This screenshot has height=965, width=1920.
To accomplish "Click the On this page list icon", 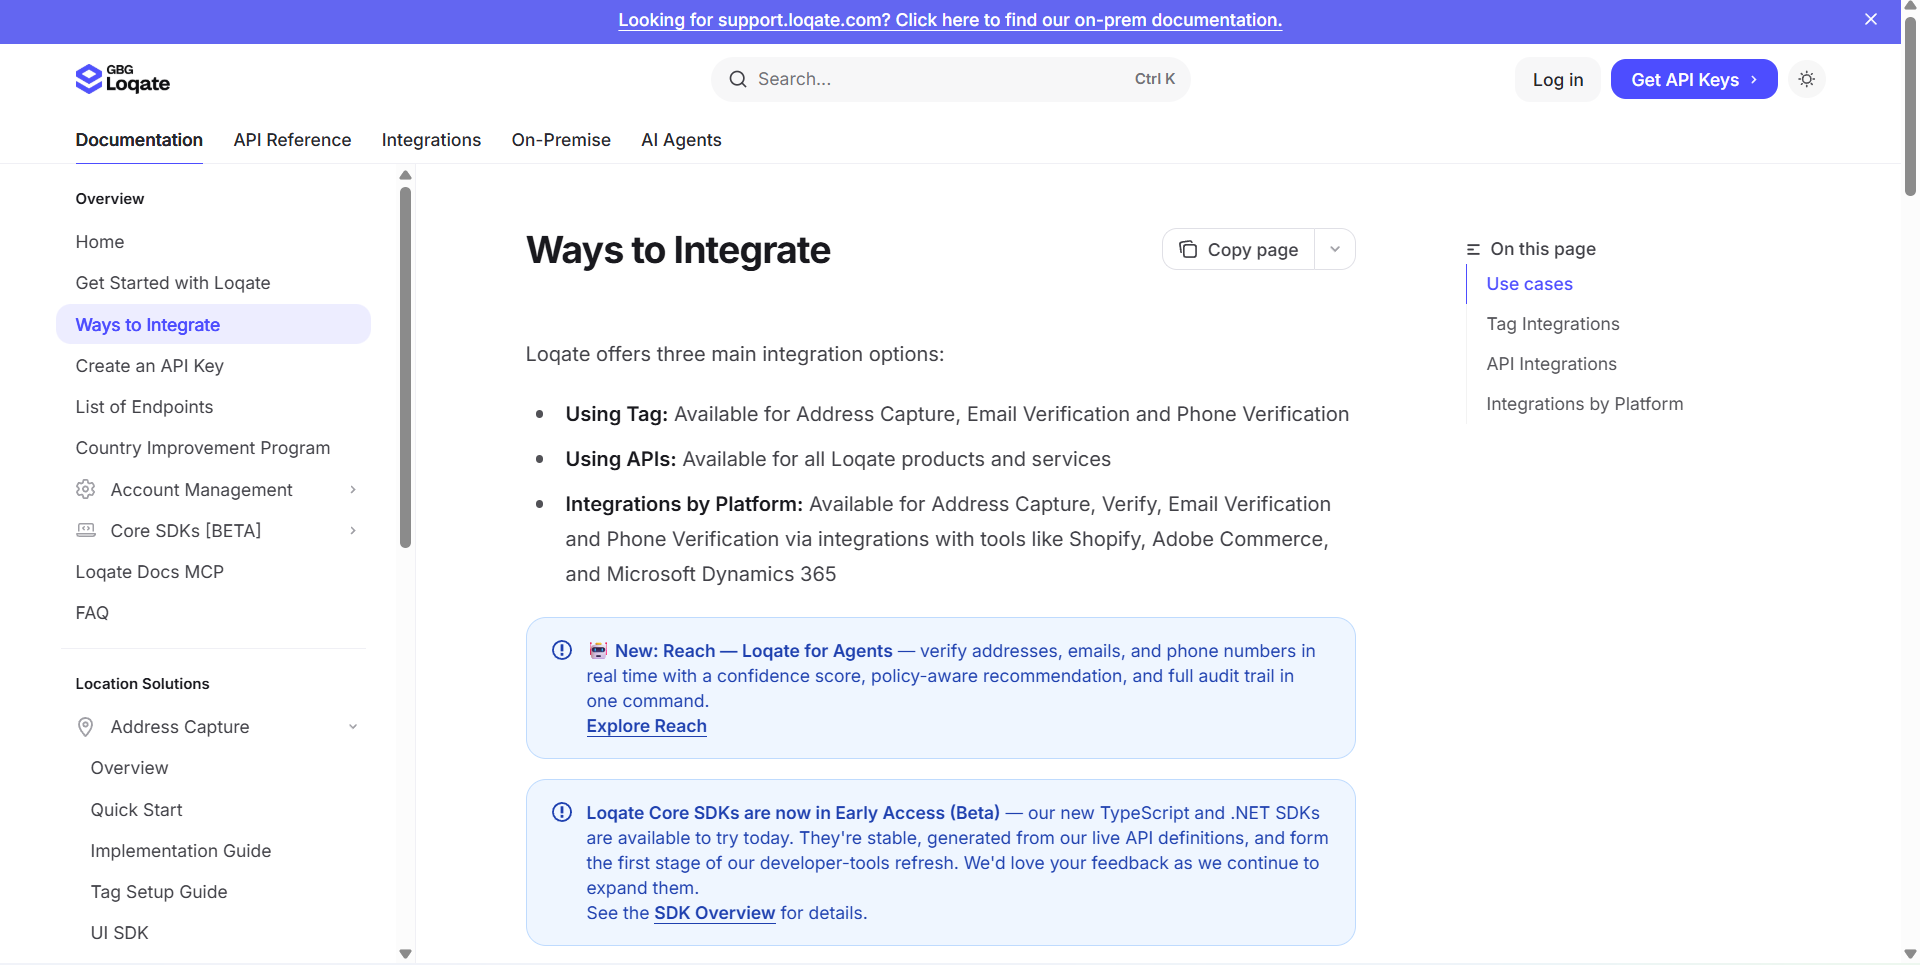I will point(1473,249).
